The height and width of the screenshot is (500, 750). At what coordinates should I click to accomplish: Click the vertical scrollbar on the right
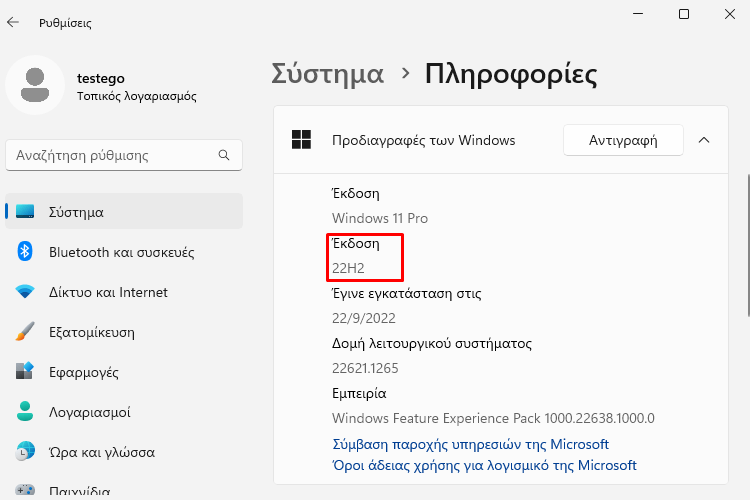pos(747,245)
